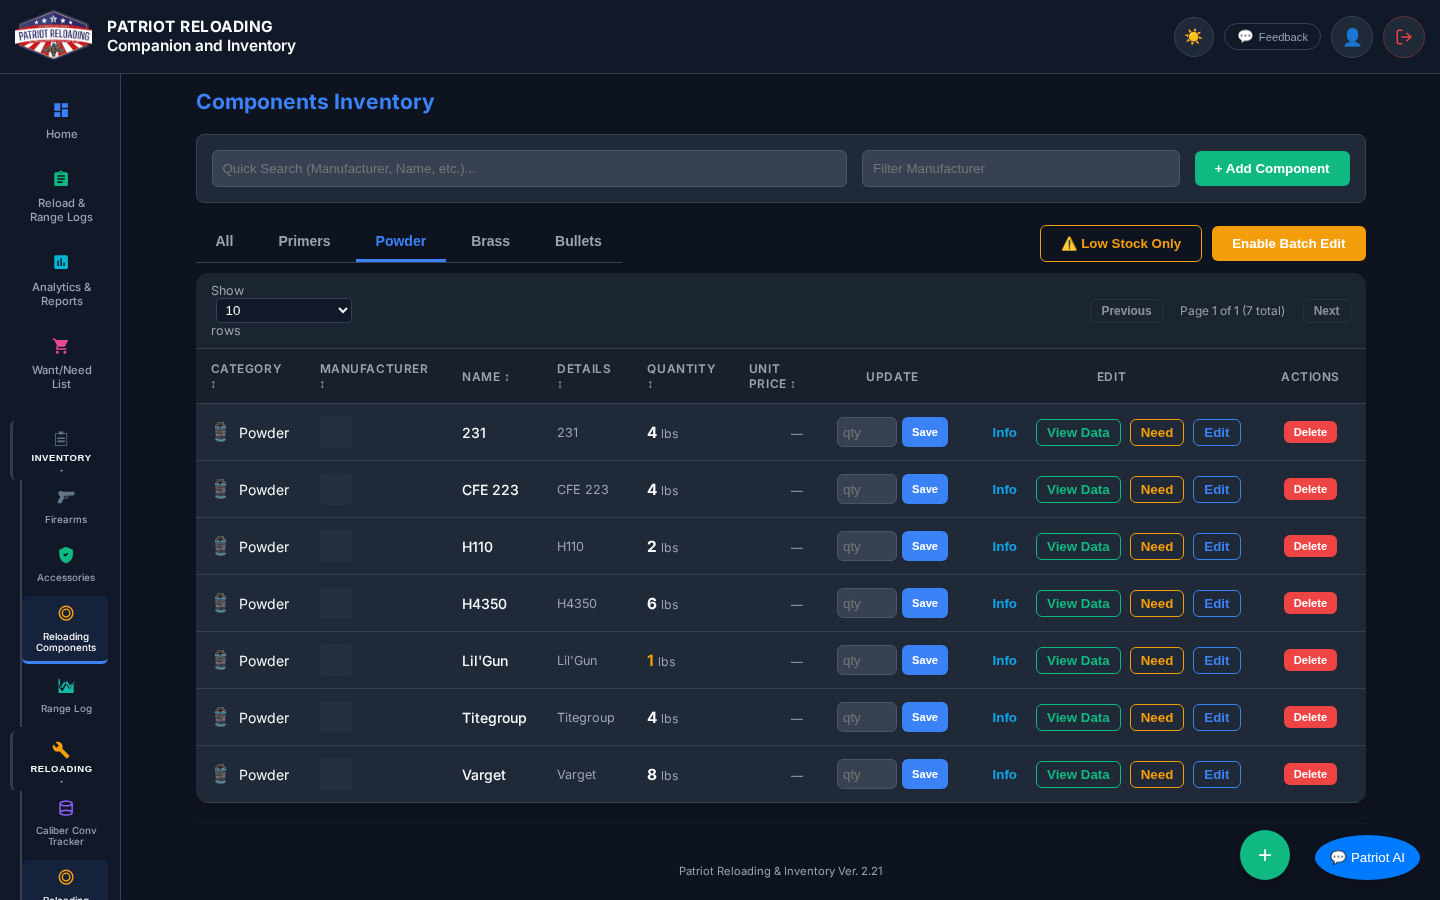Mark H110 as Need

(1157, 546)
